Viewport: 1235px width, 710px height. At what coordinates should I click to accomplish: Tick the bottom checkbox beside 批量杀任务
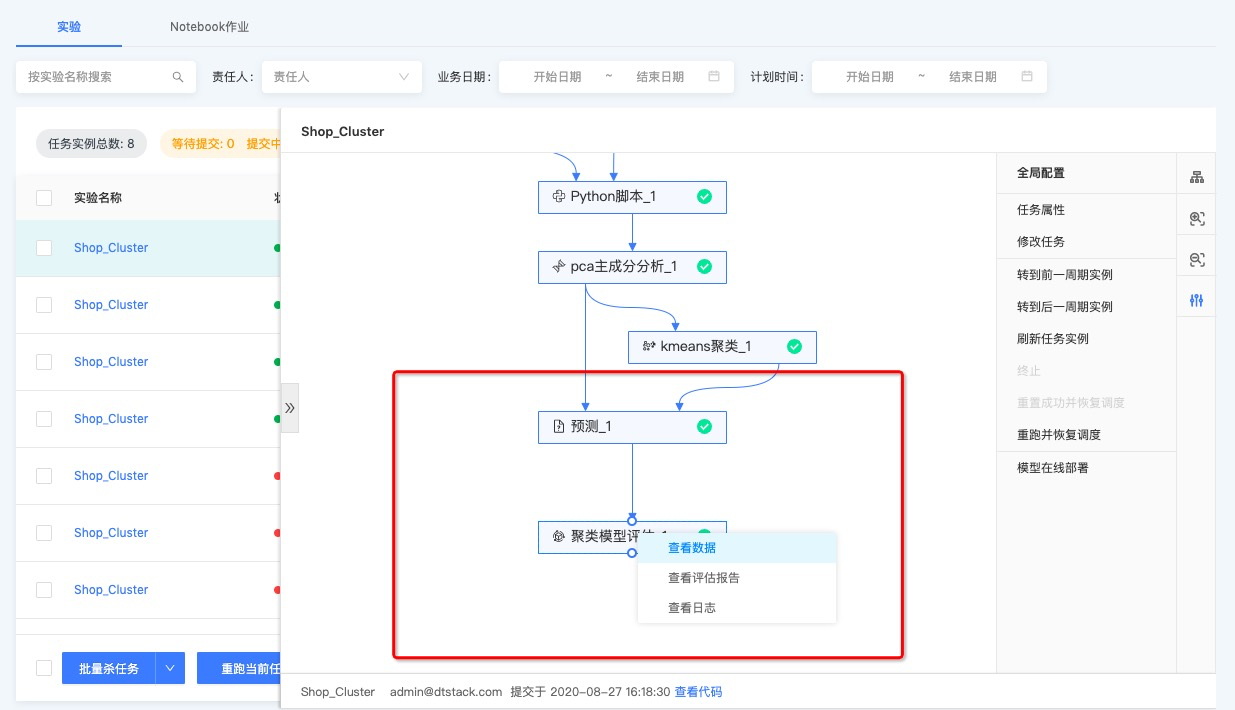point(44,668)
